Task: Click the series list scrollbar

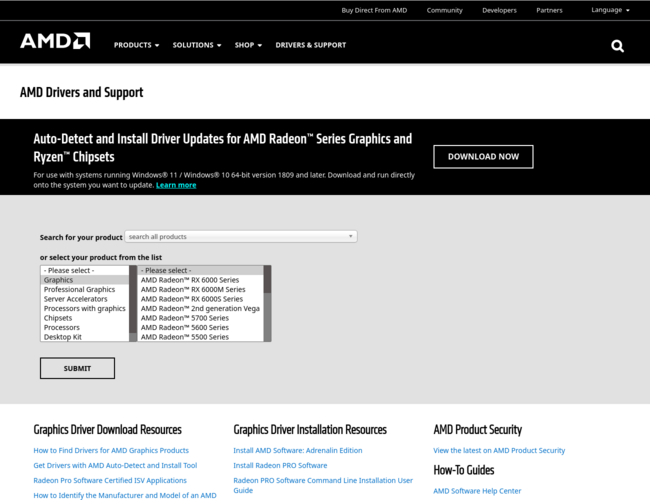Action: 267,303
